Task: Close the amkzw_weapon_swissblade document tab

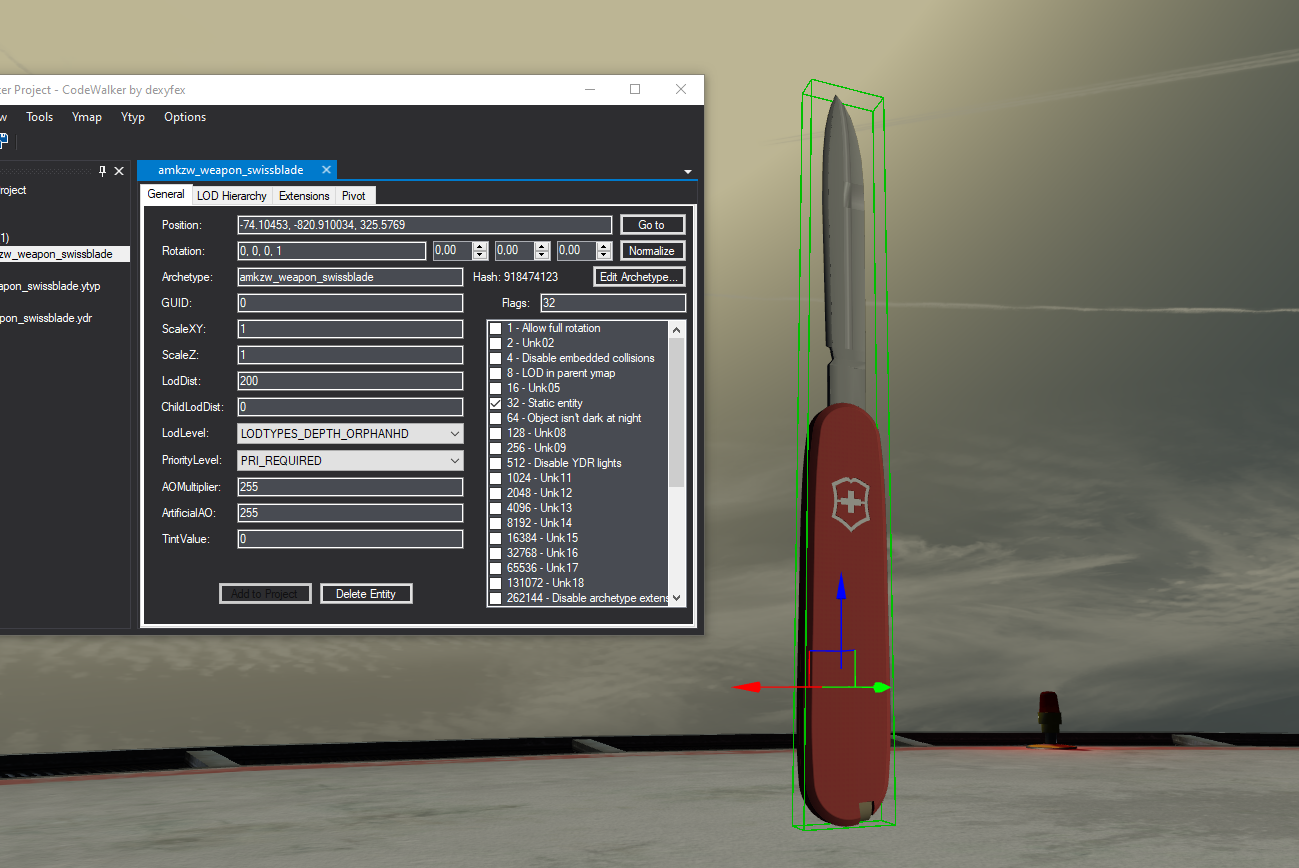Action: pos(326,170)
